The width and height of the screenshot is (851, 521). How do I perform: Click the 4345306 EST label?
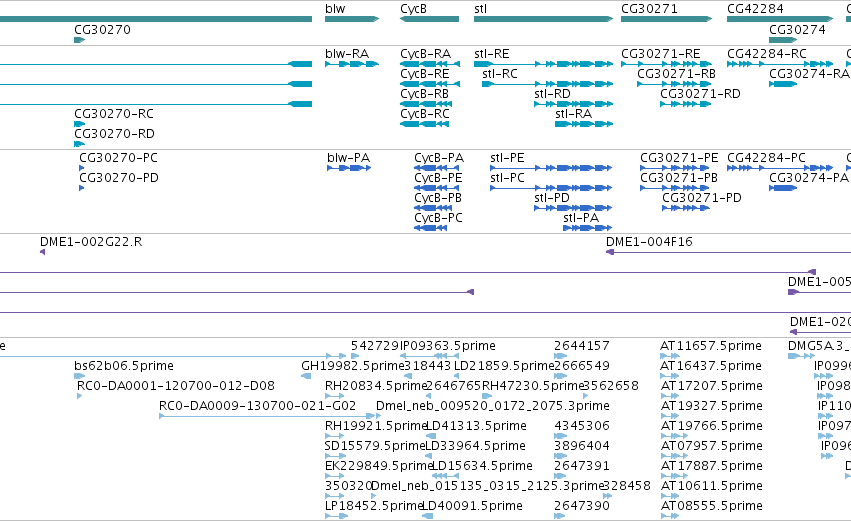tap(582, 426)
